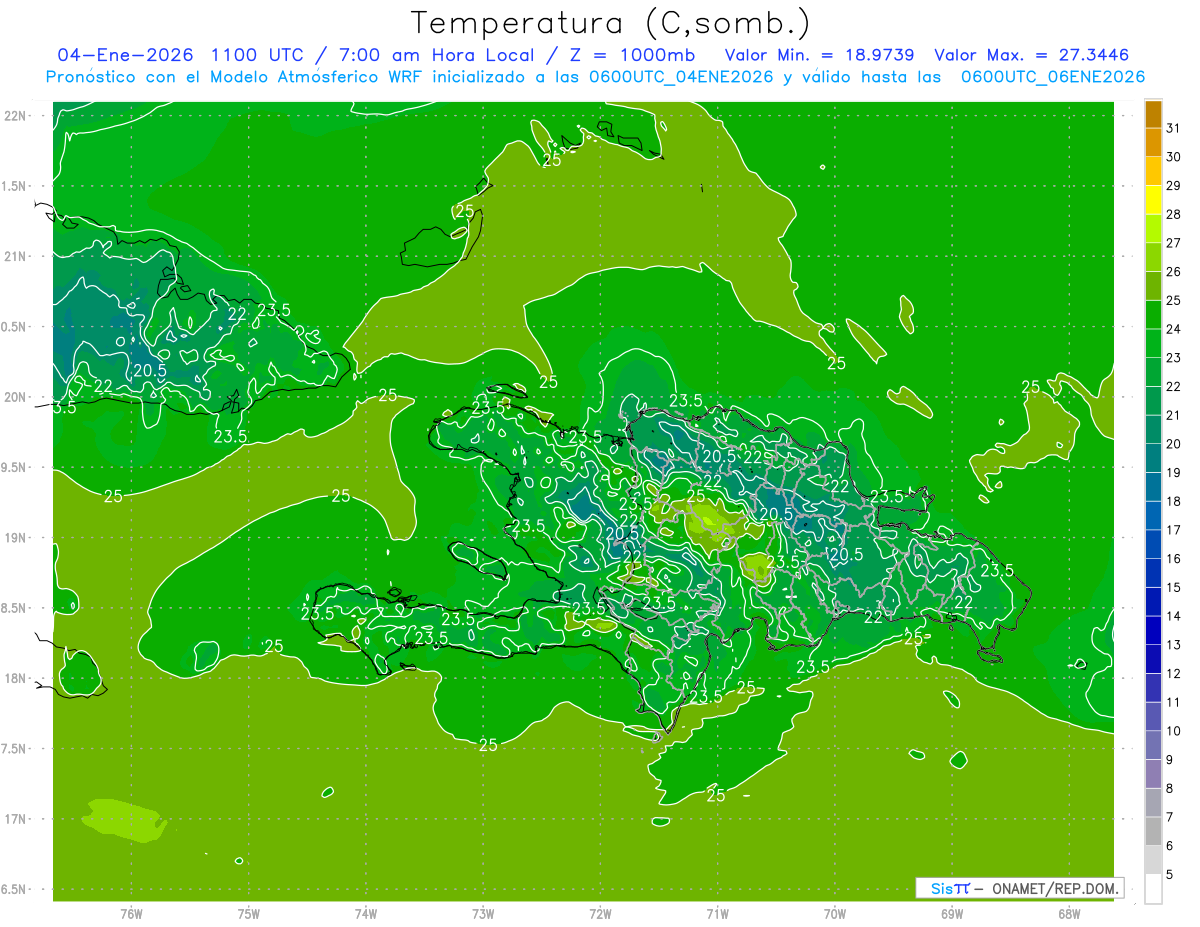Click the '68W' longitude axis label

pyautogui.click(x=1069, y=913)
